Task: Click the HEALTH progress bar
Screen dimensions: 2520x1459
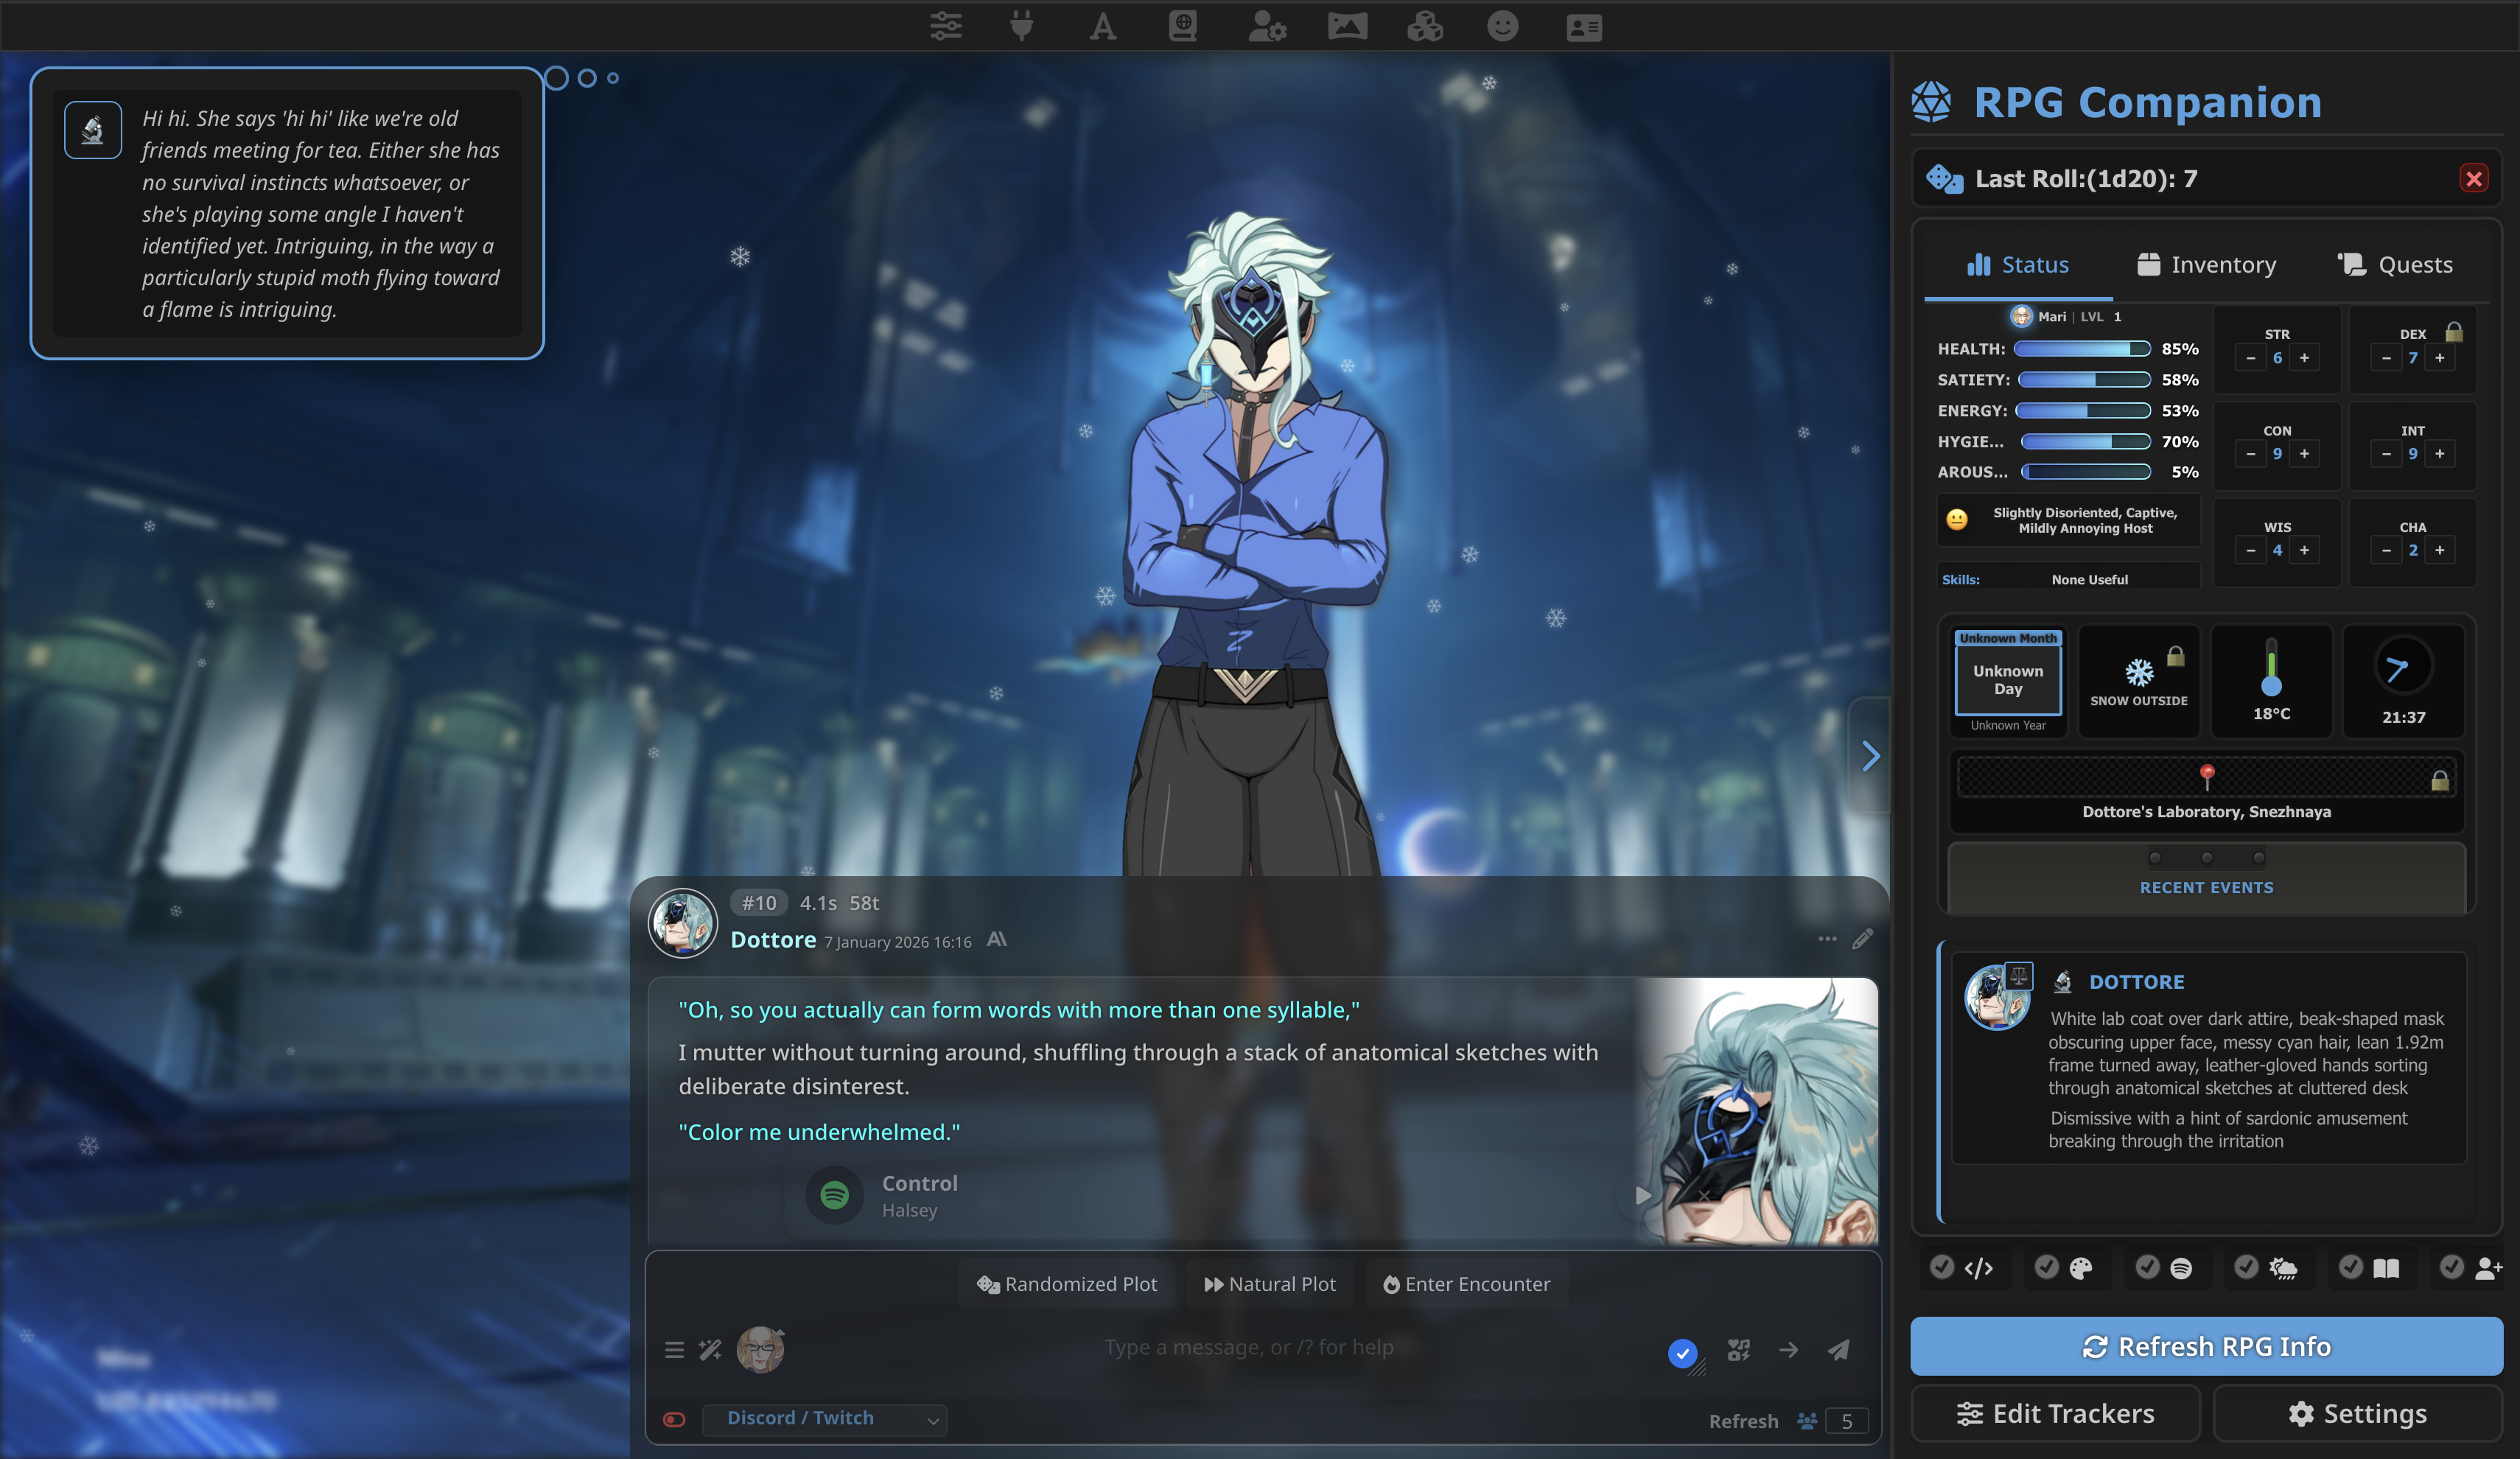Action: point(2081,349)
